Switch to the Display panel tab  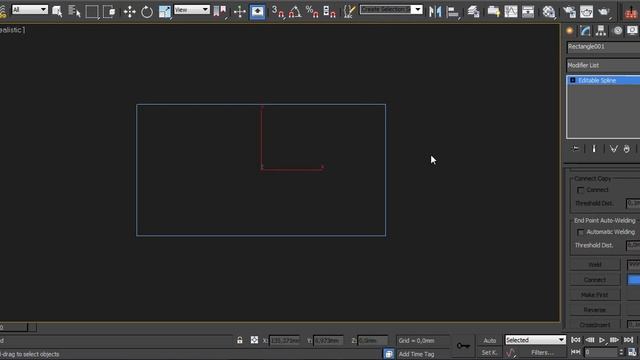coord(632,31)
